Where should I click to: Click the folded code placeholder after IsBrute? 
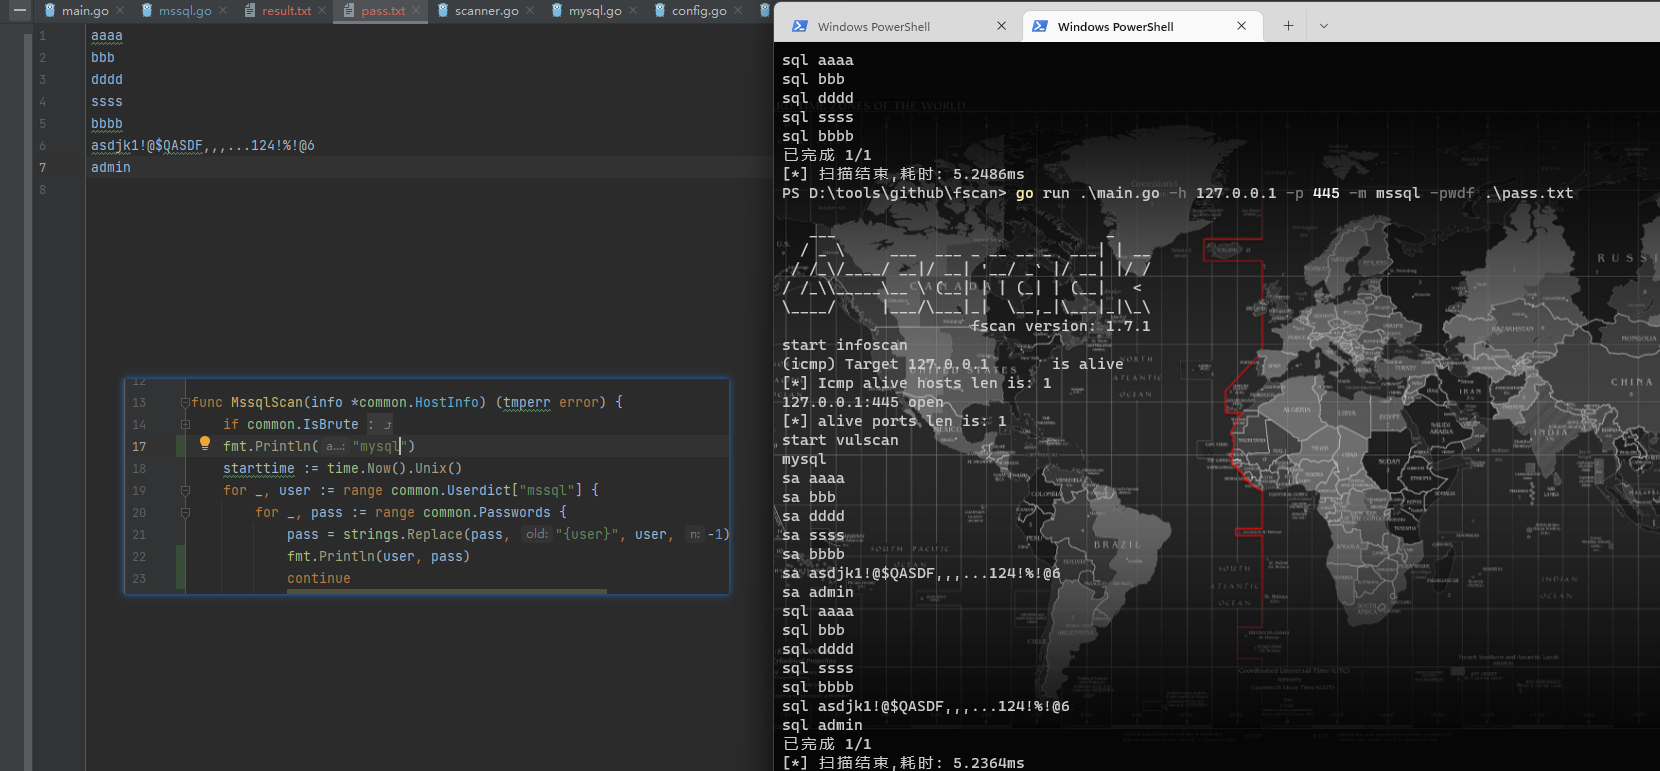[x=380, y=425]
